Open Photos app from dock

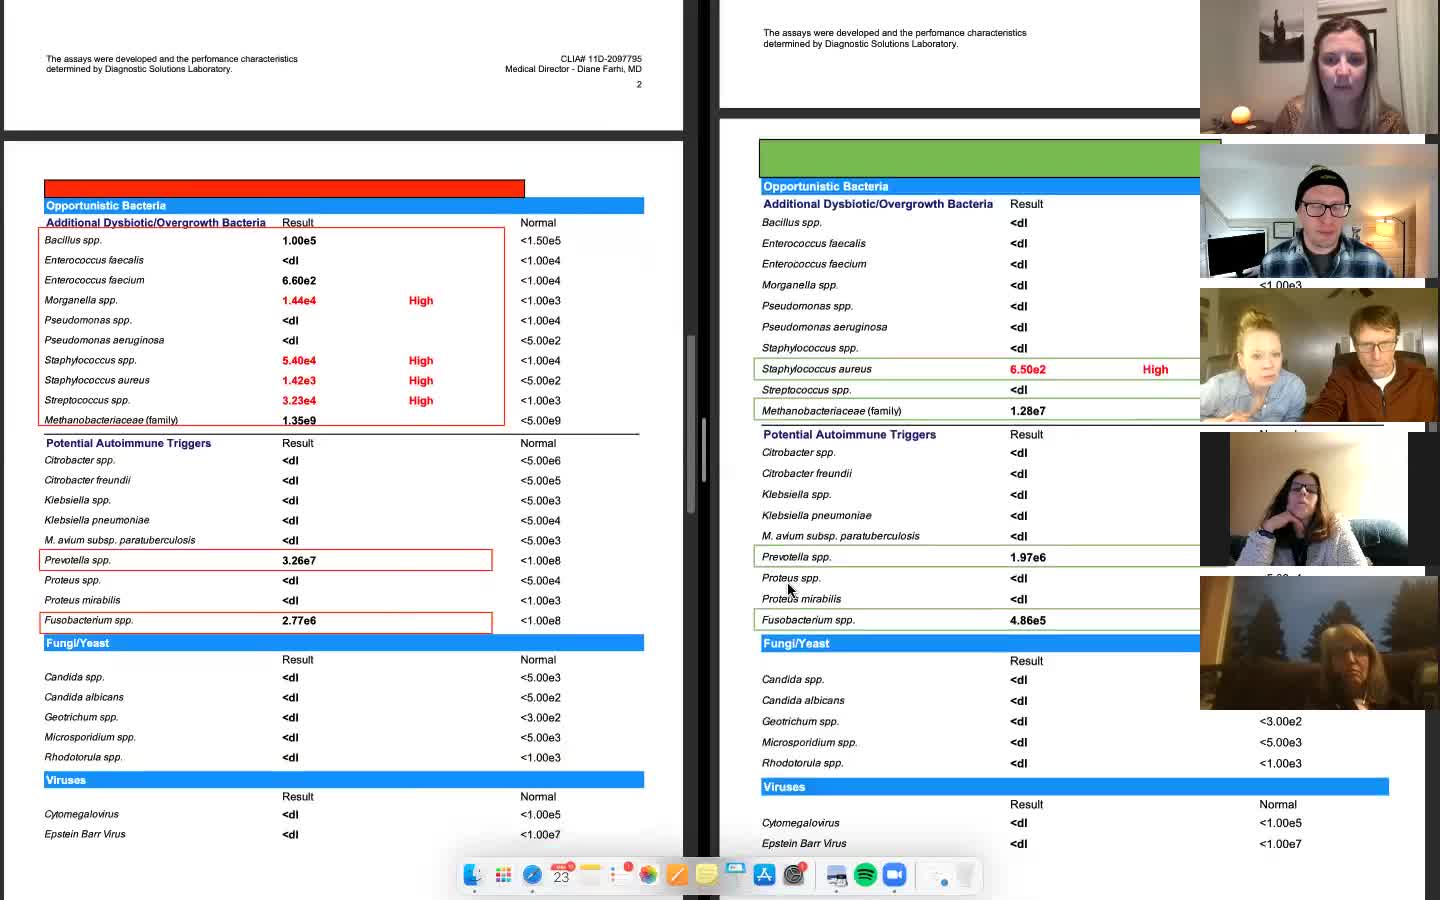(x=648, y=875)
